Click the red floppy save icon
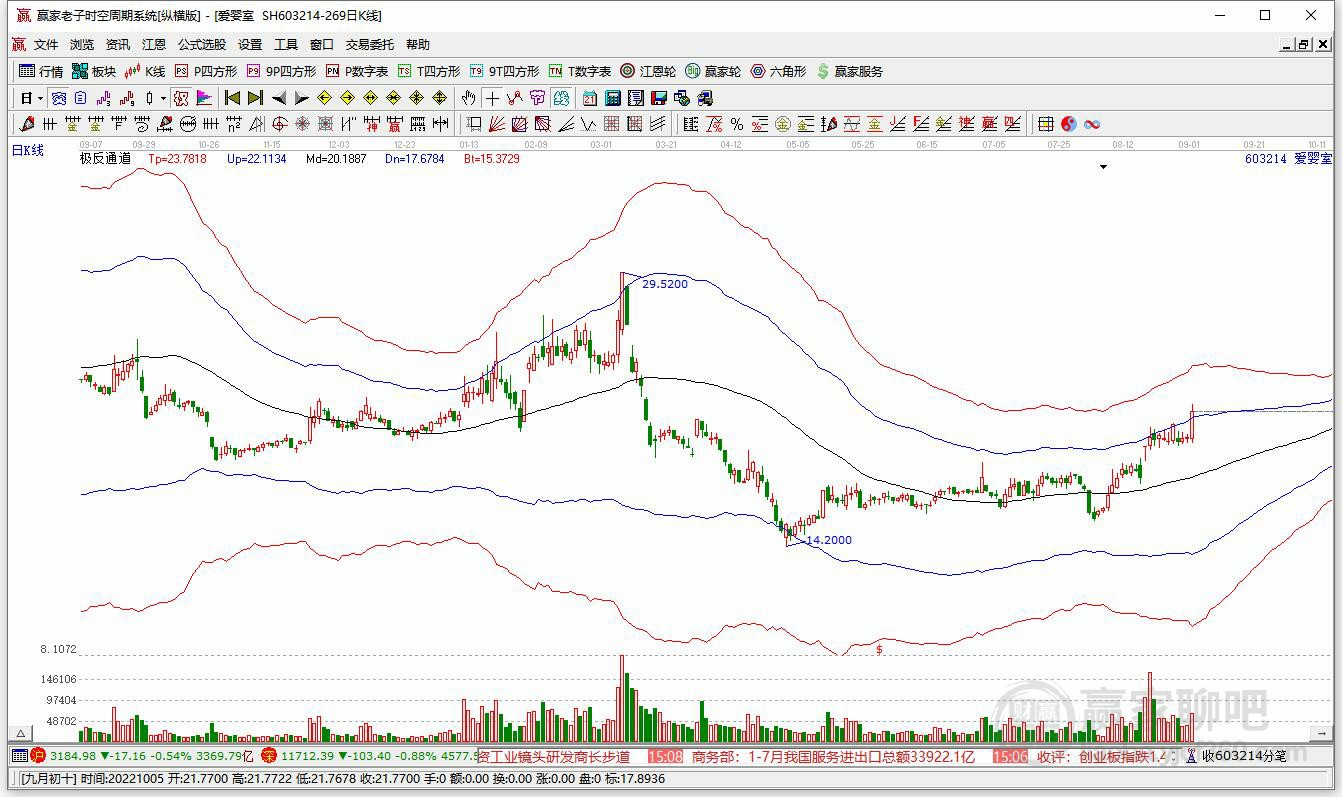 click(659, 98)
